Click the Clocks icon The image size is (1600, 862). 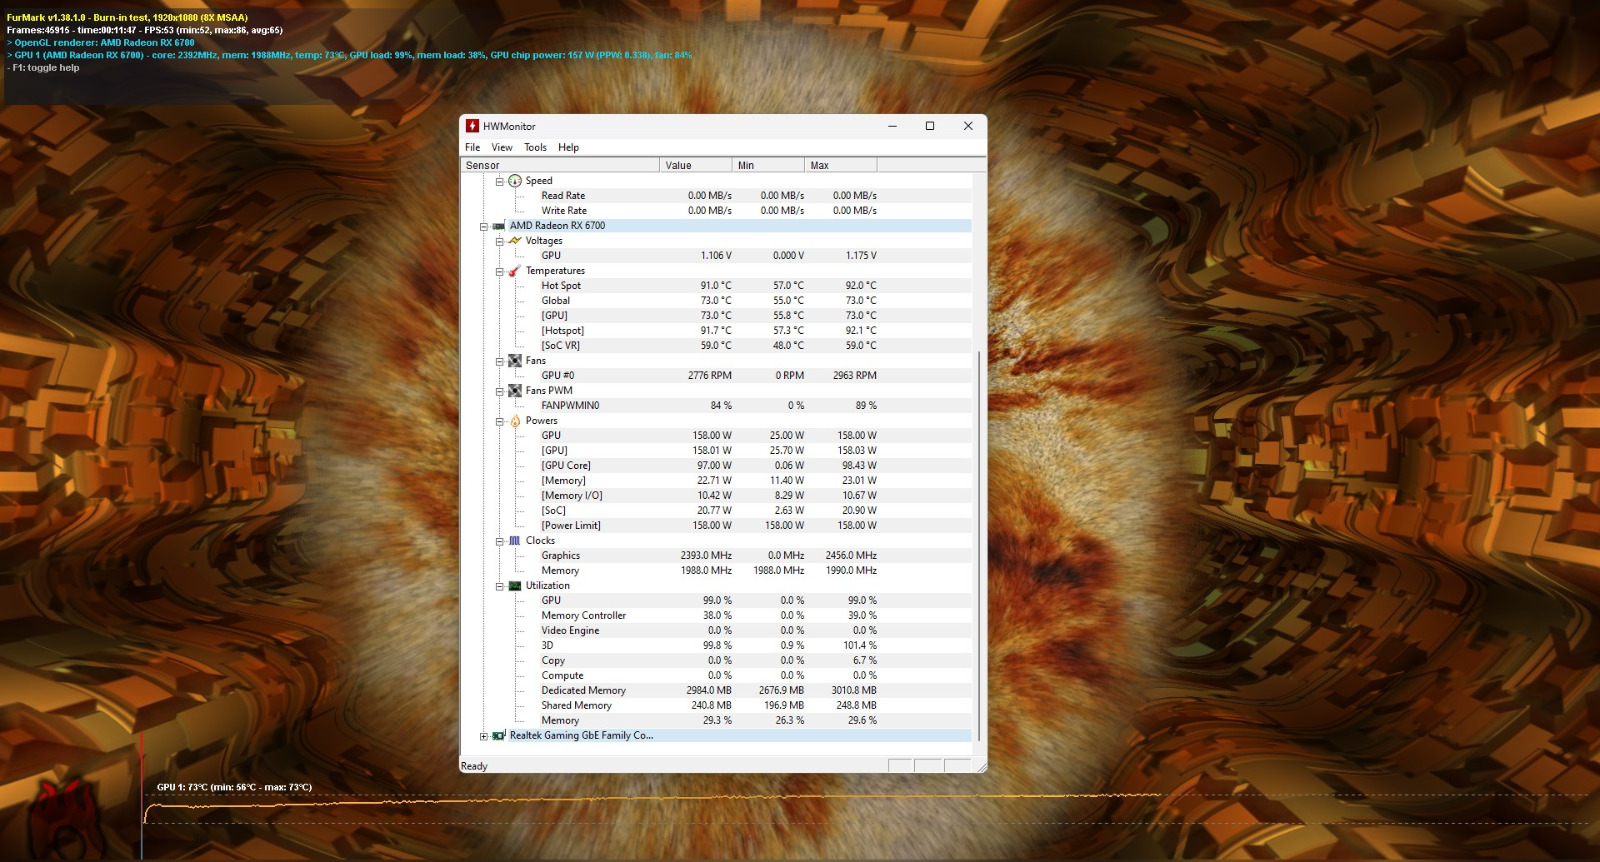pos(515,541)
